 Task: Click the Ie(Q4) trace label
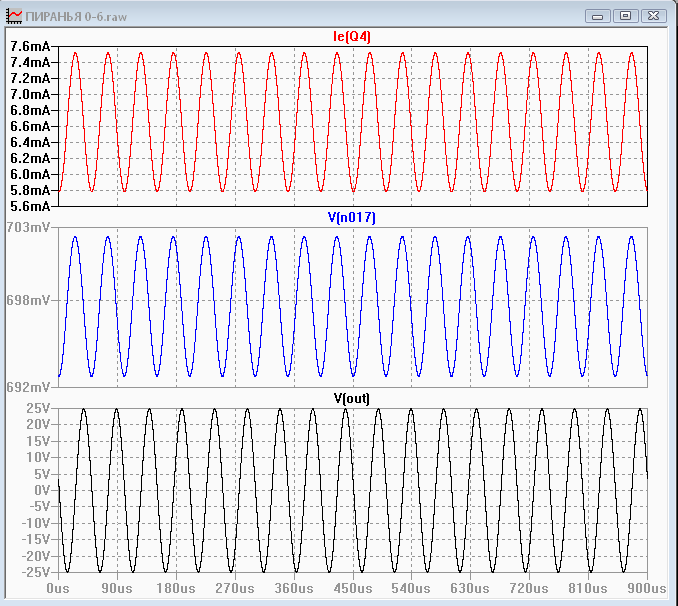[x=352, y=36]
